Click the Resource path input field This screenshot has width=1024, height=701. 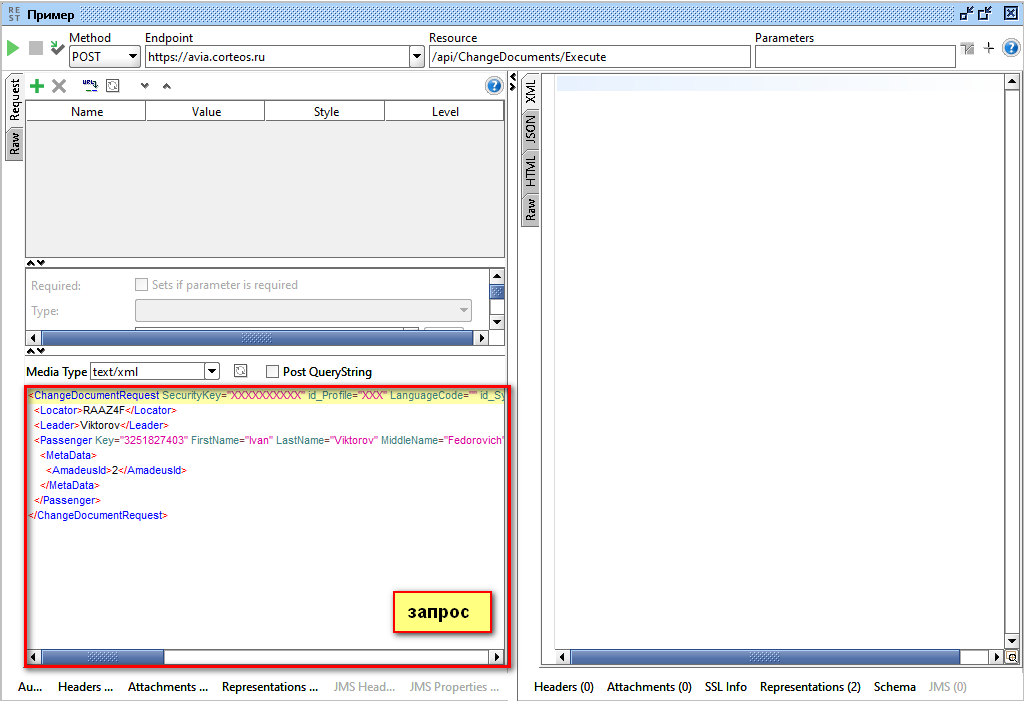pyautogui.click(x=589, y=57)
